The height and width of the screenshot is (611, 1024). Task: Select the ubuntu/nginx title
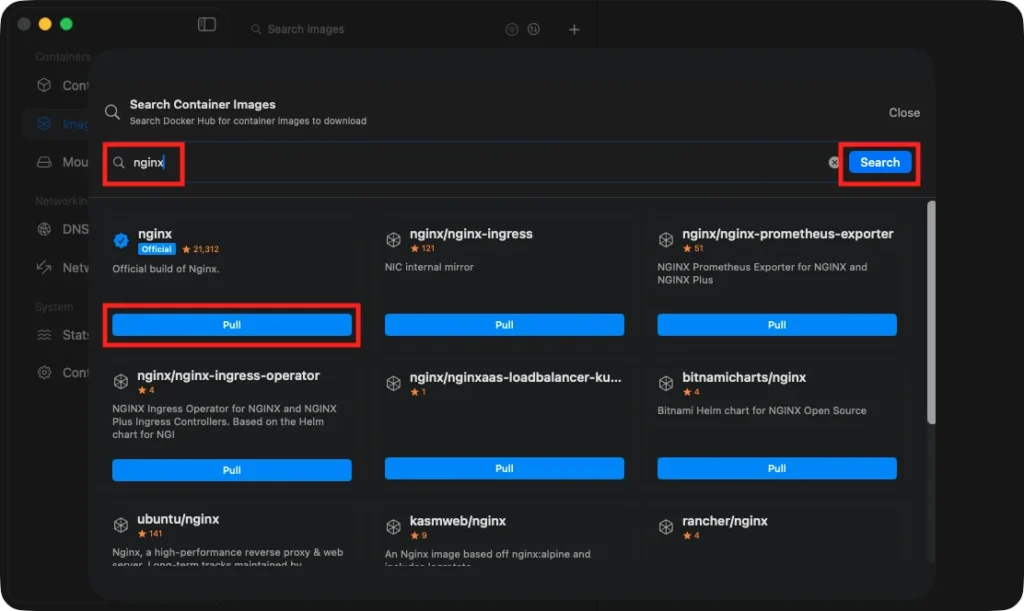click(x=178, y=519)
